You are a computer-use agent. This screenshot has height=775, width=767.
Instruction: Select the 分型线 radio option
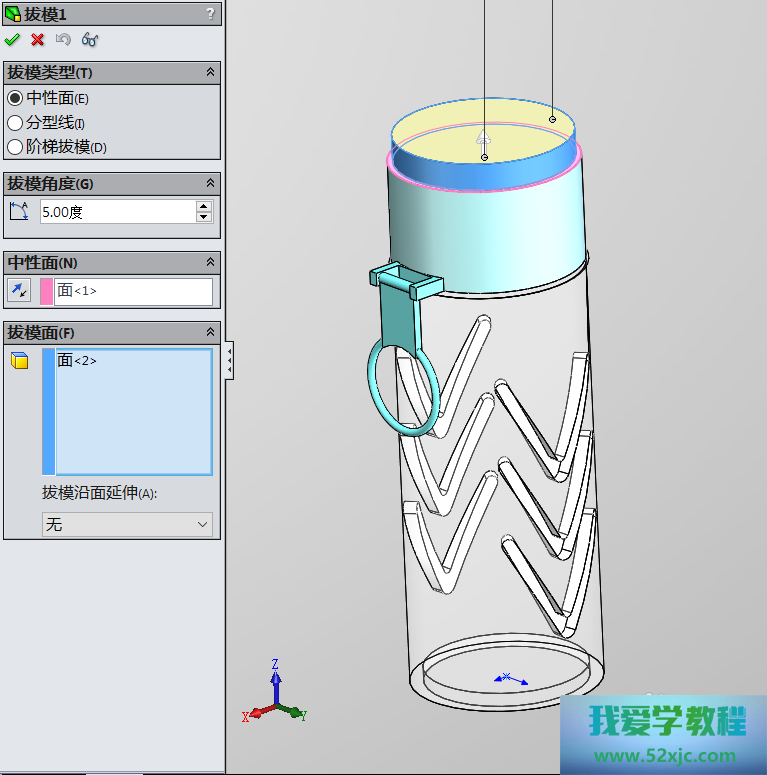15,123
